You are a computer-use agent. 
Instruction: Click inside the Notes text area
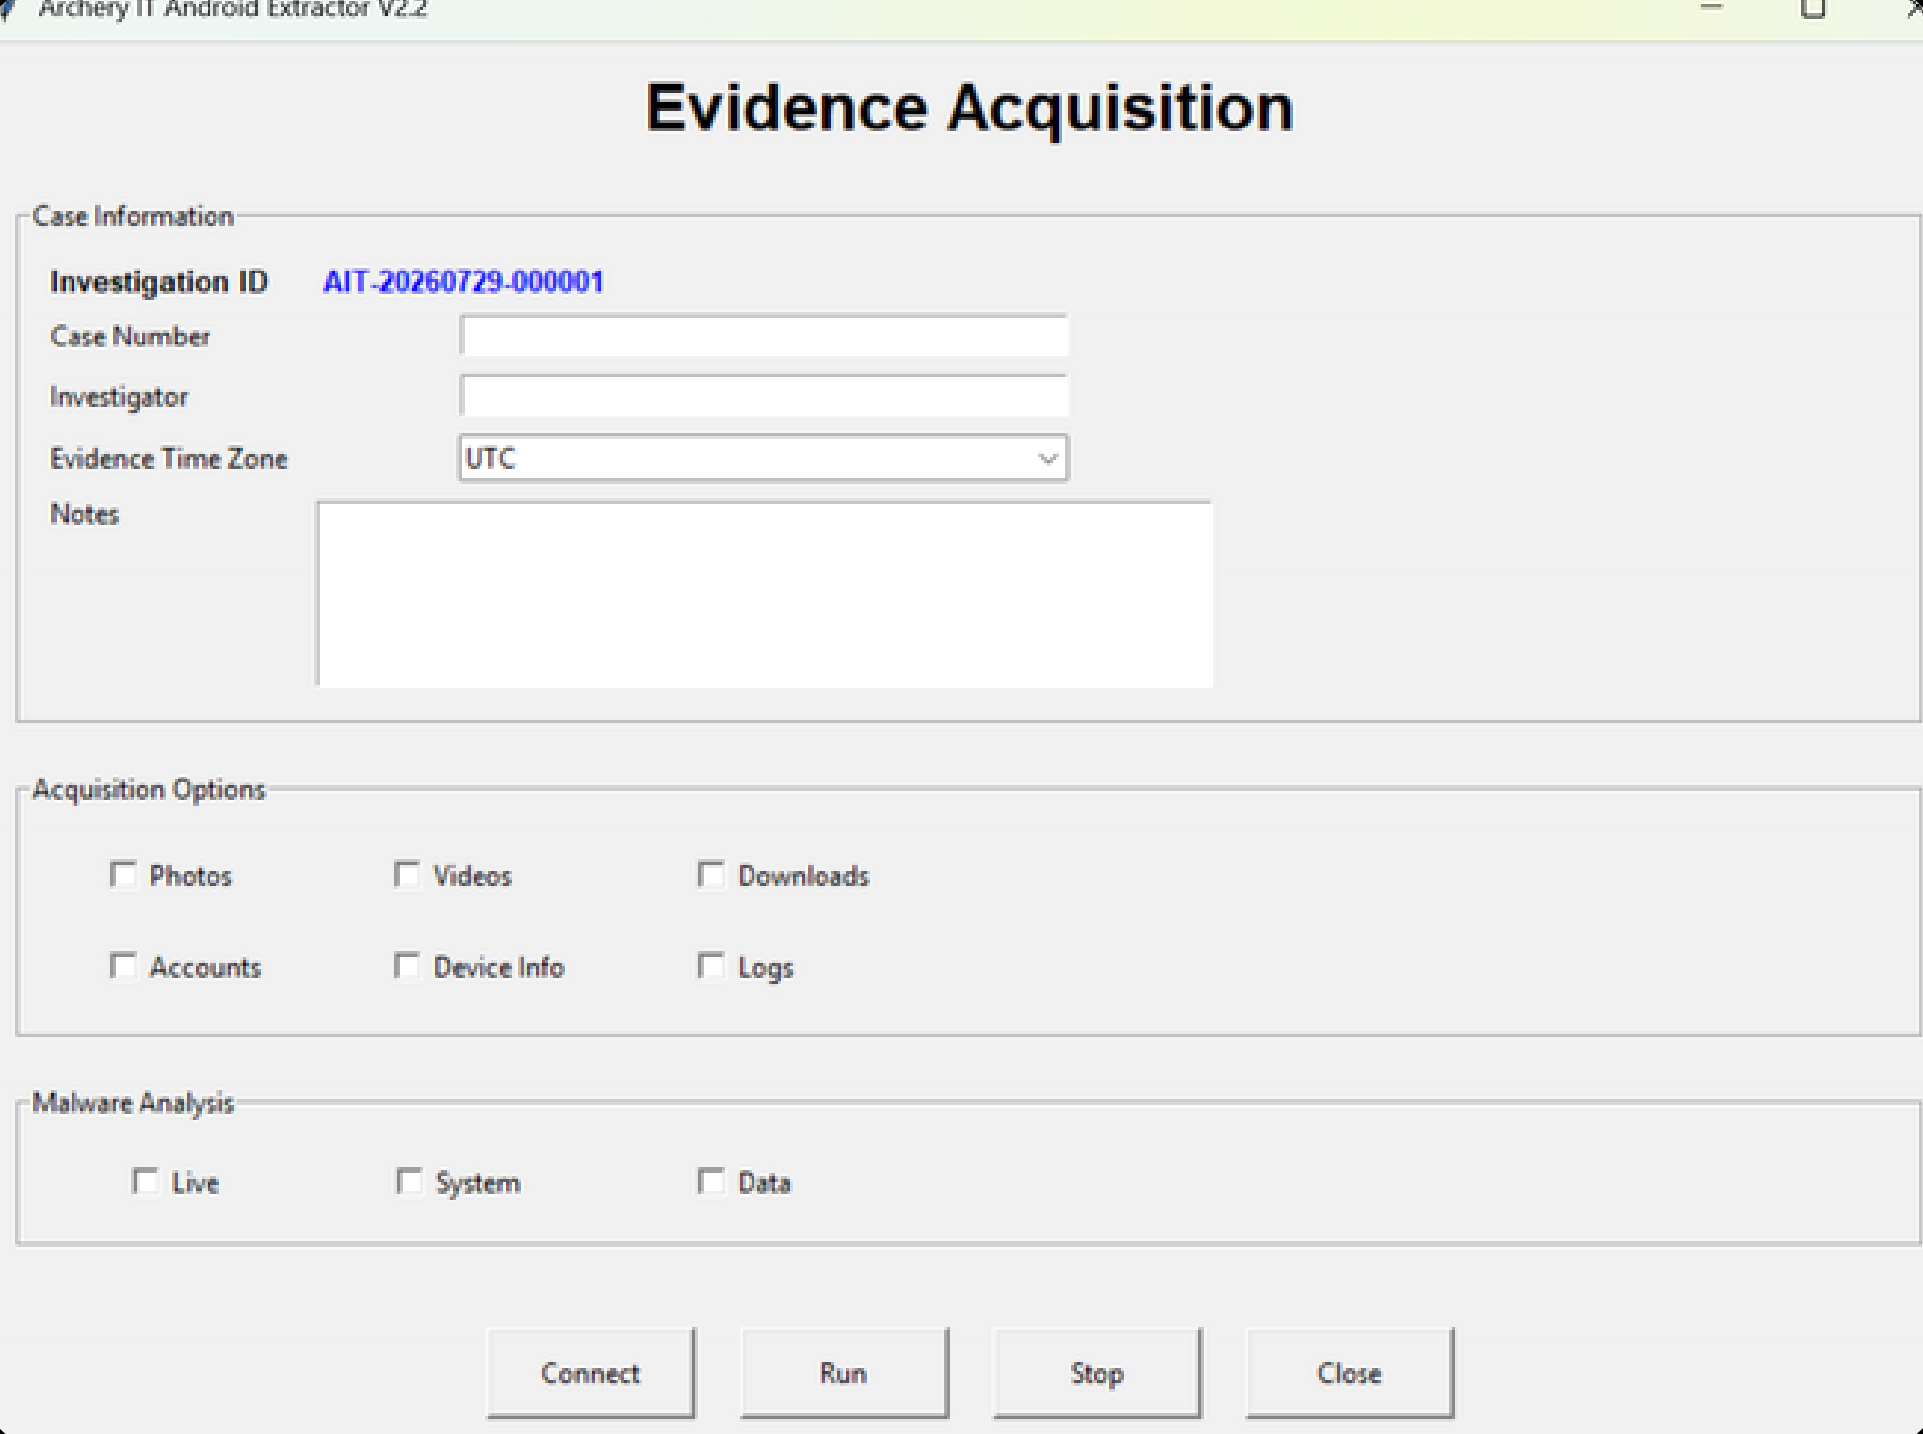(765, 594)
